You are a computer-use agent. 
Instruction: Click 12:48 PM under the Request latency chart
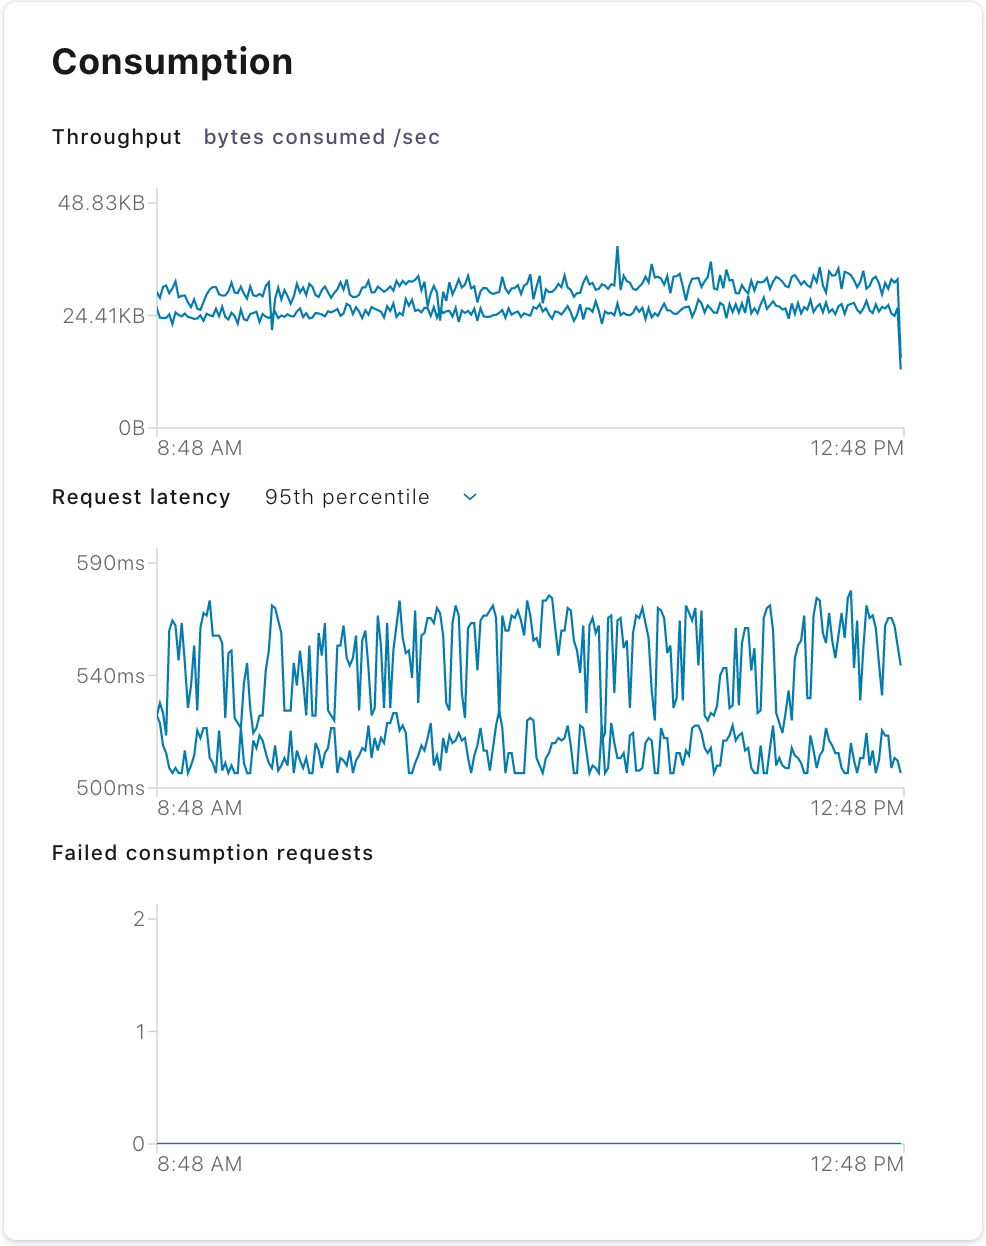point(856,808)
